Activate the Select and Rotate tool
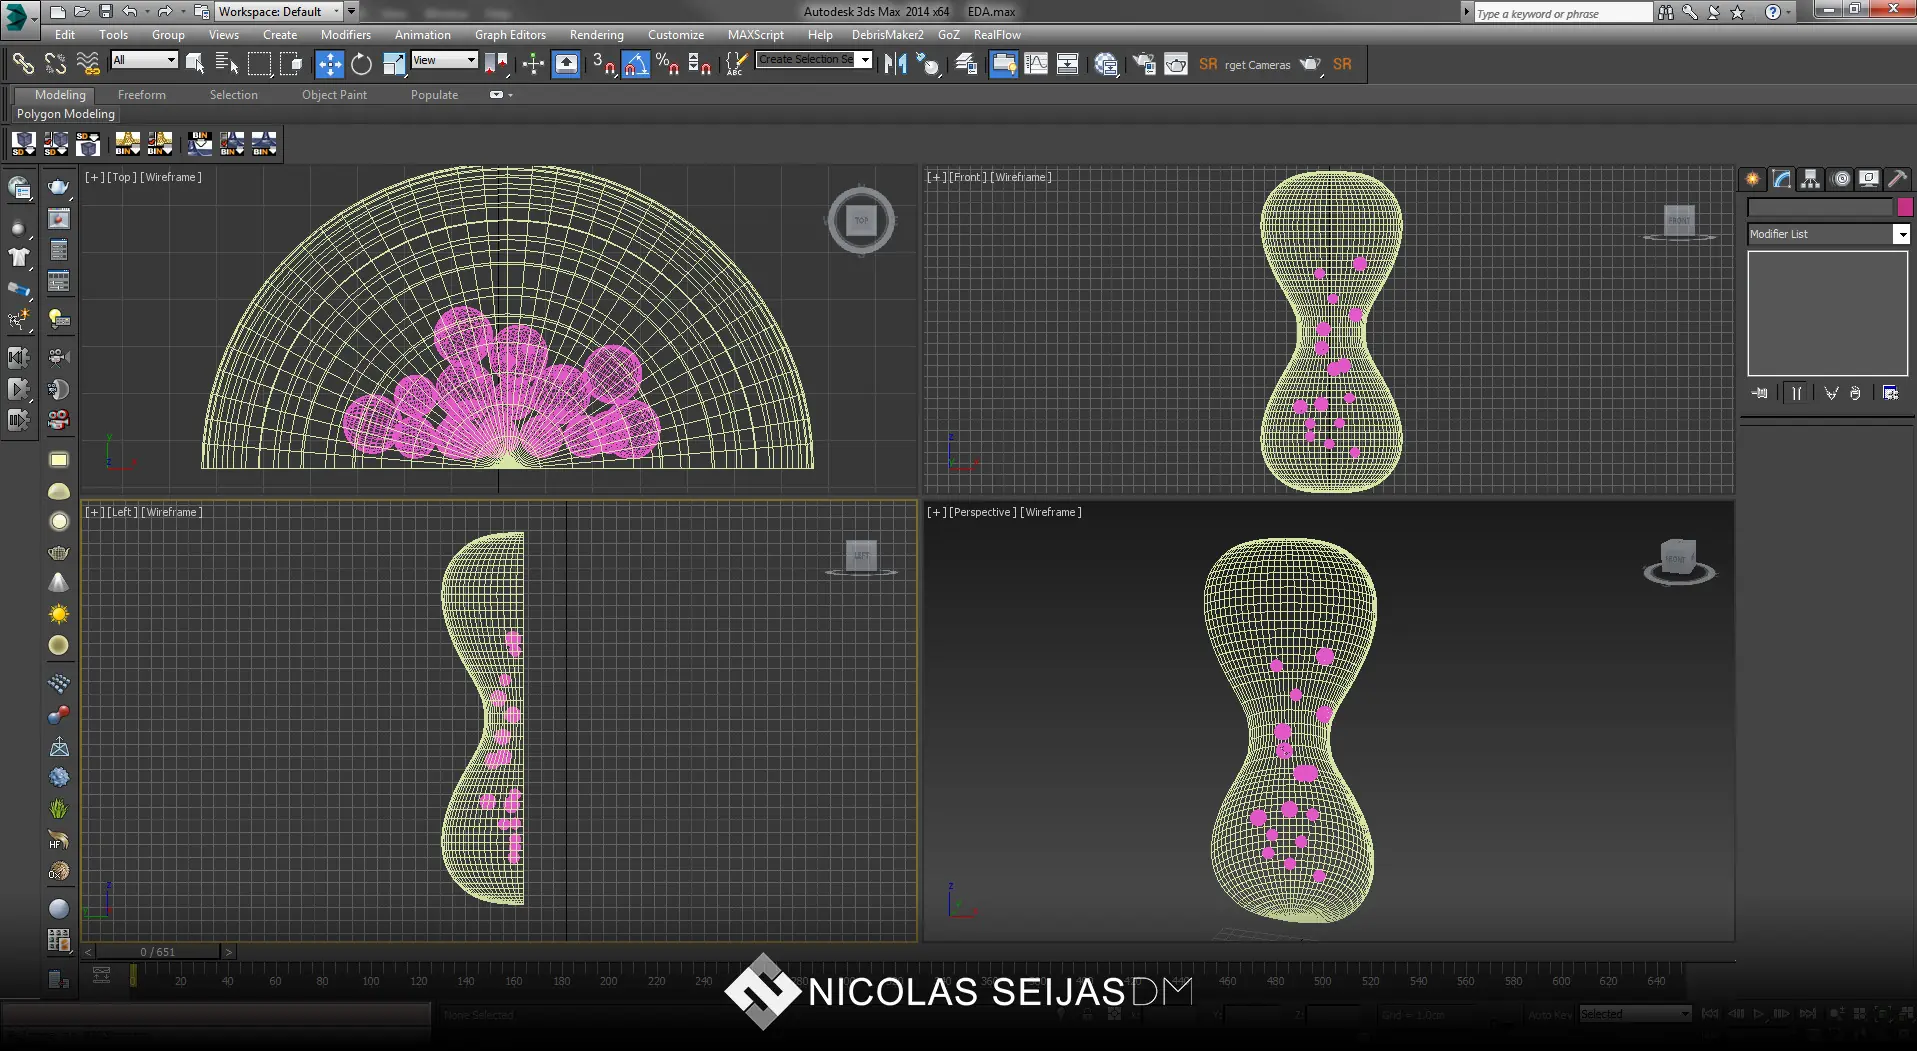 click(361, 64)
